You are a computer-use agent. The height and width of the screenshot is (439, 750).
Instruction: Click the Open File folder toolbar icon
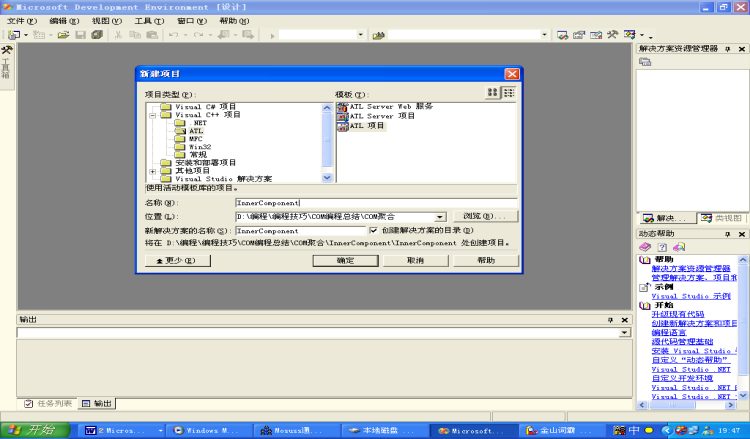[x=63, y=35]
